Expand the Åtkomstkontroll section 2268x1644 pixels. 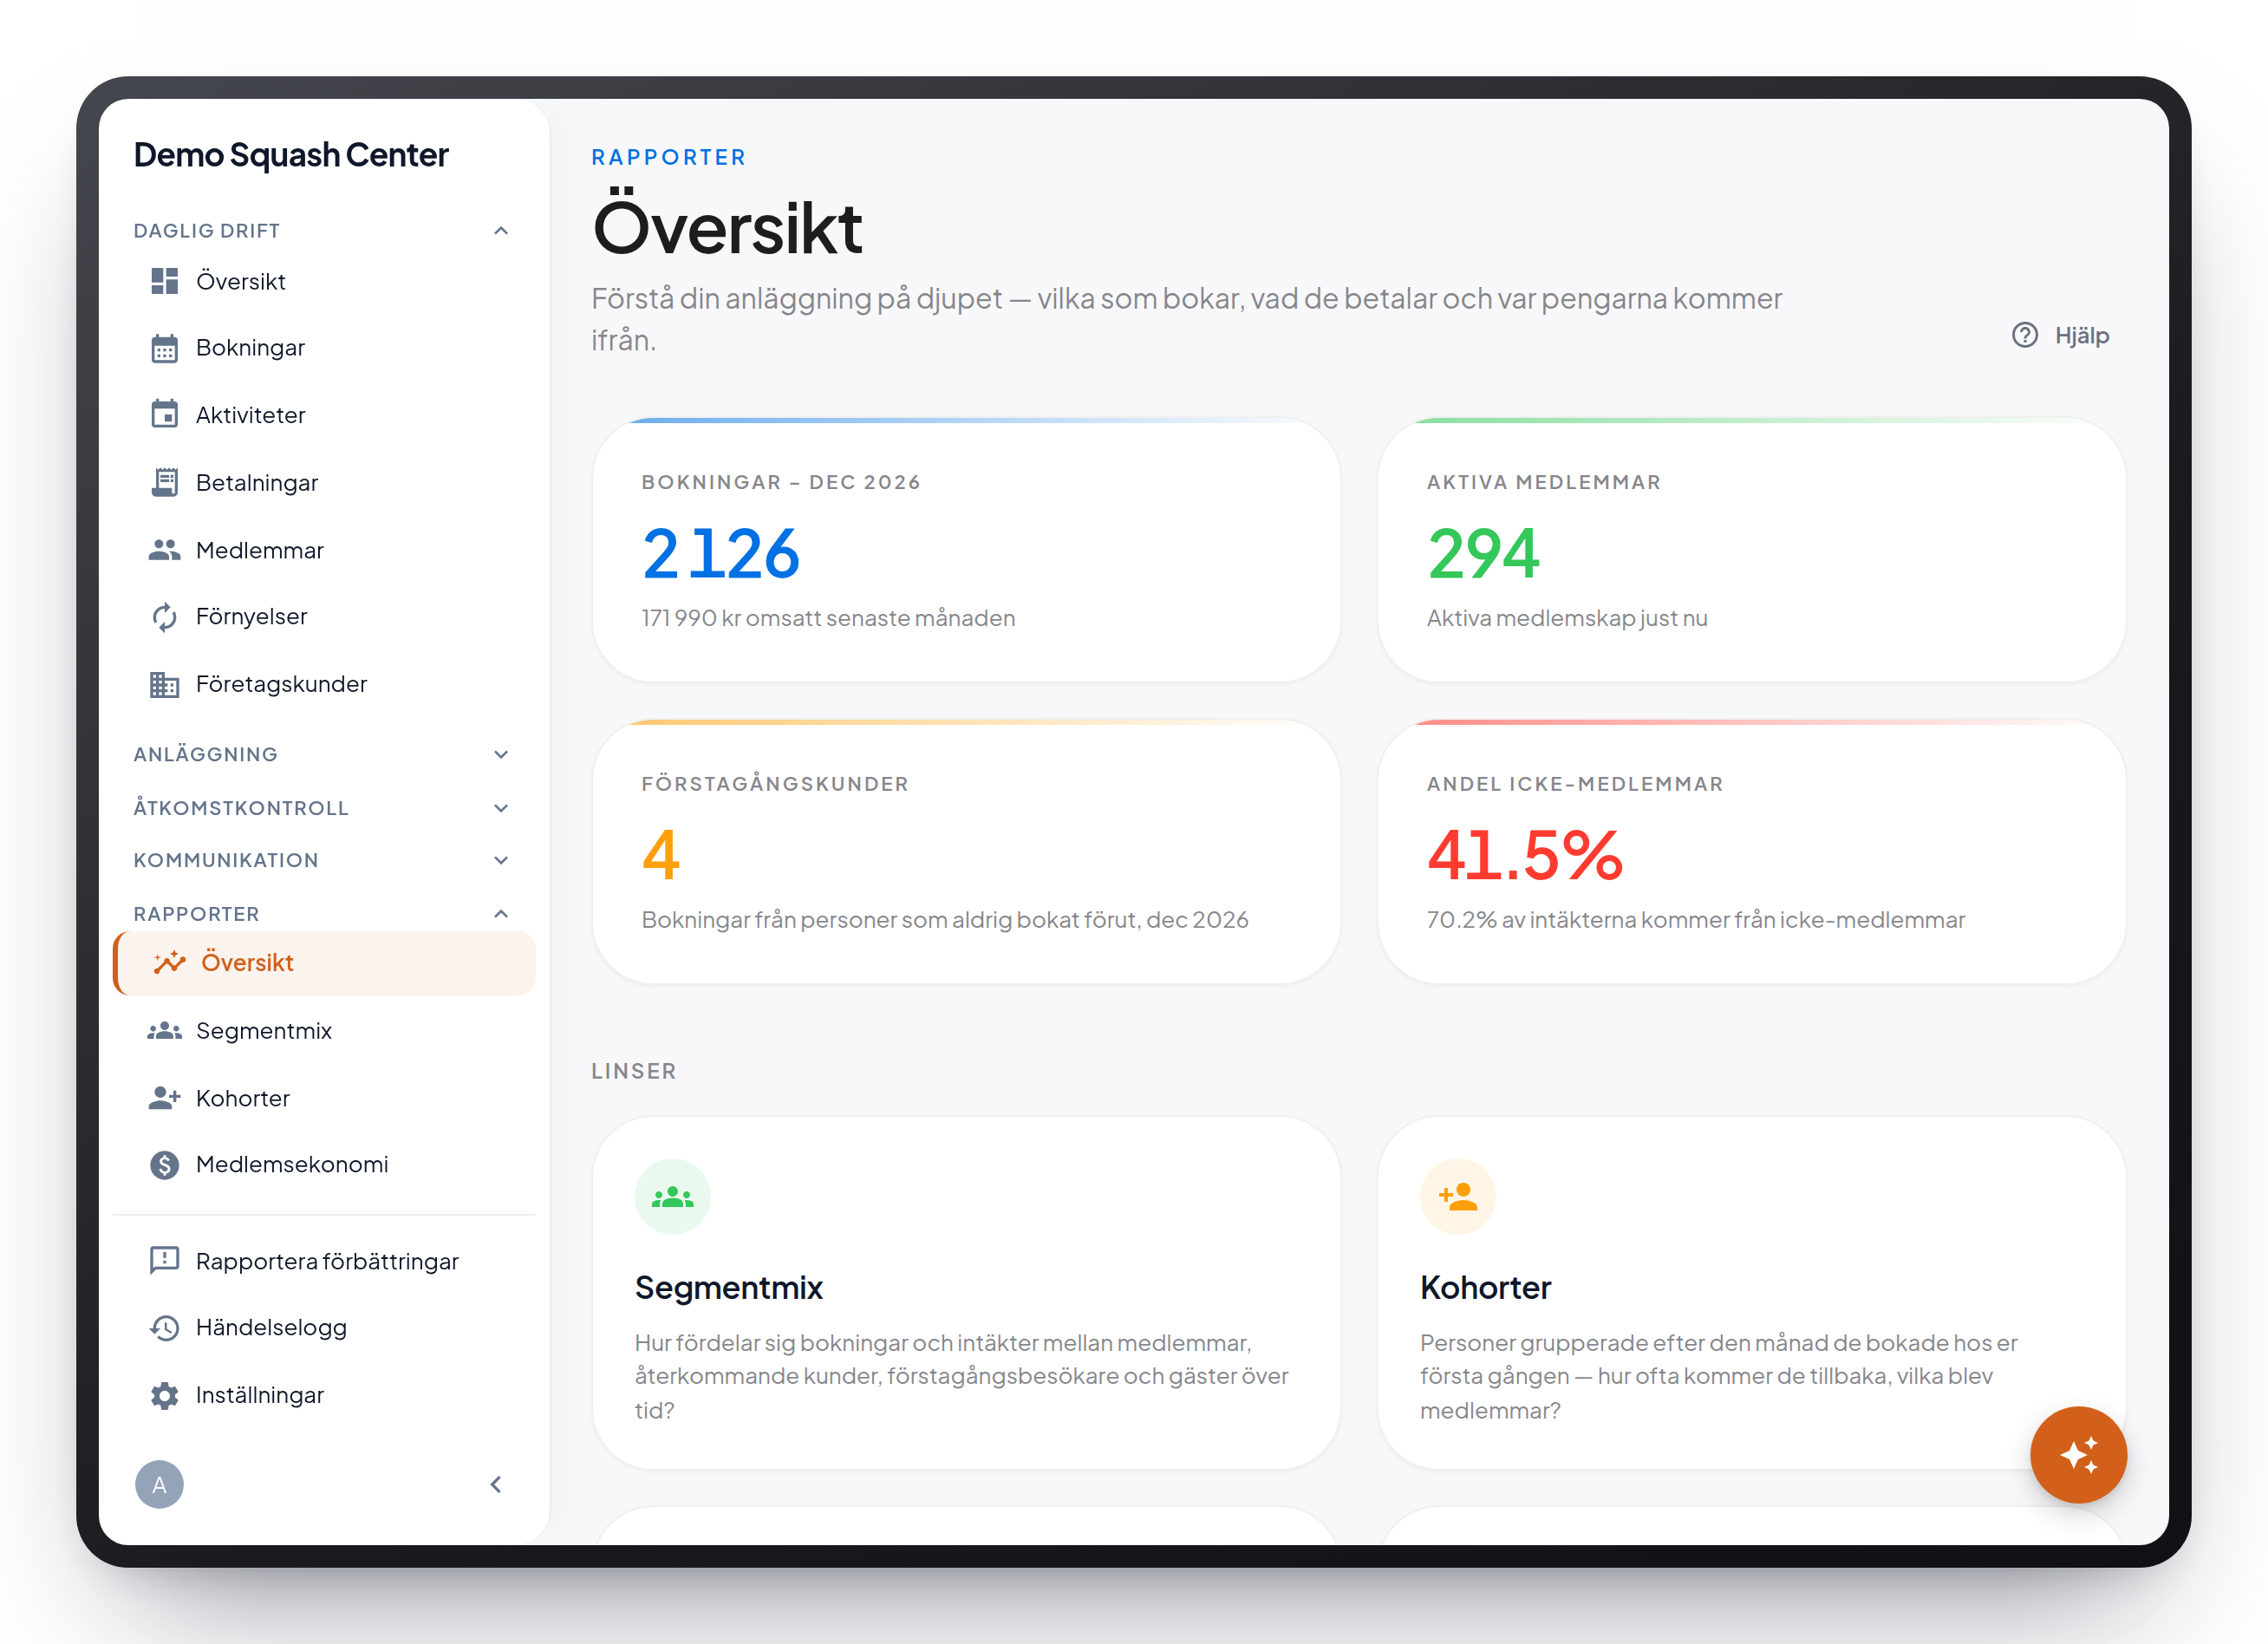click(501, 808)
